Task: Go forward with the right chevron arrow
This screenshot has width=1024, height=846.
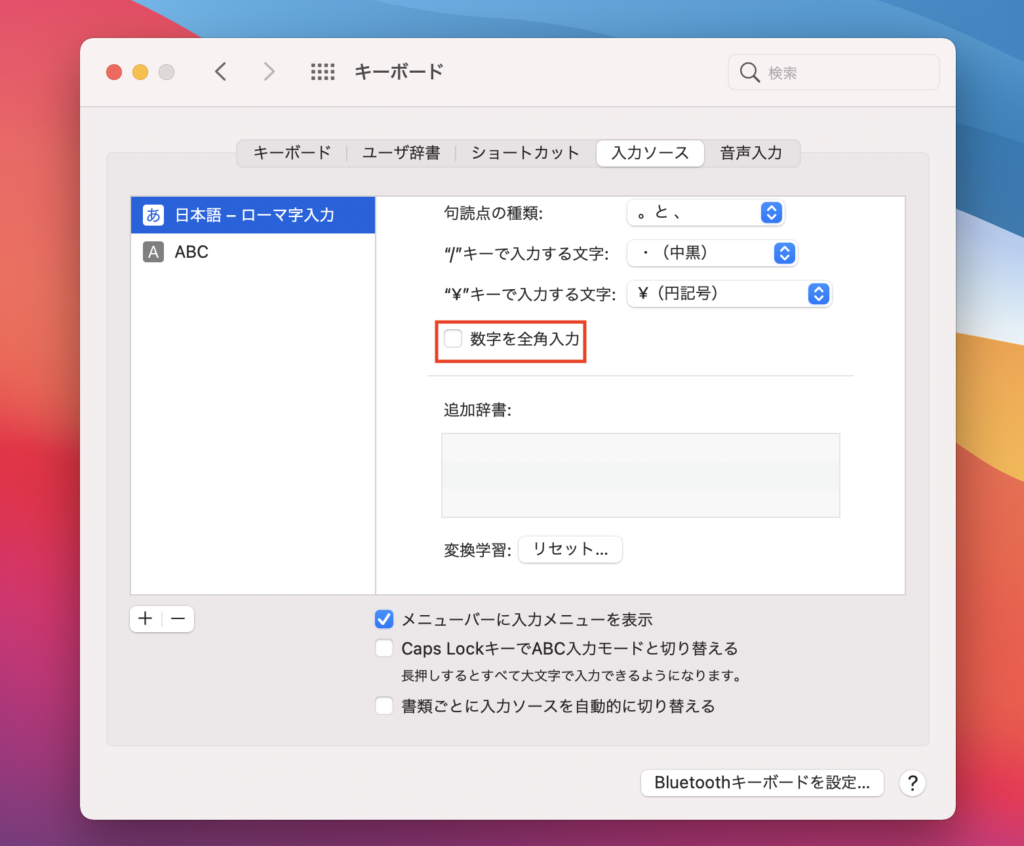Action: click(x=268, y=71)
